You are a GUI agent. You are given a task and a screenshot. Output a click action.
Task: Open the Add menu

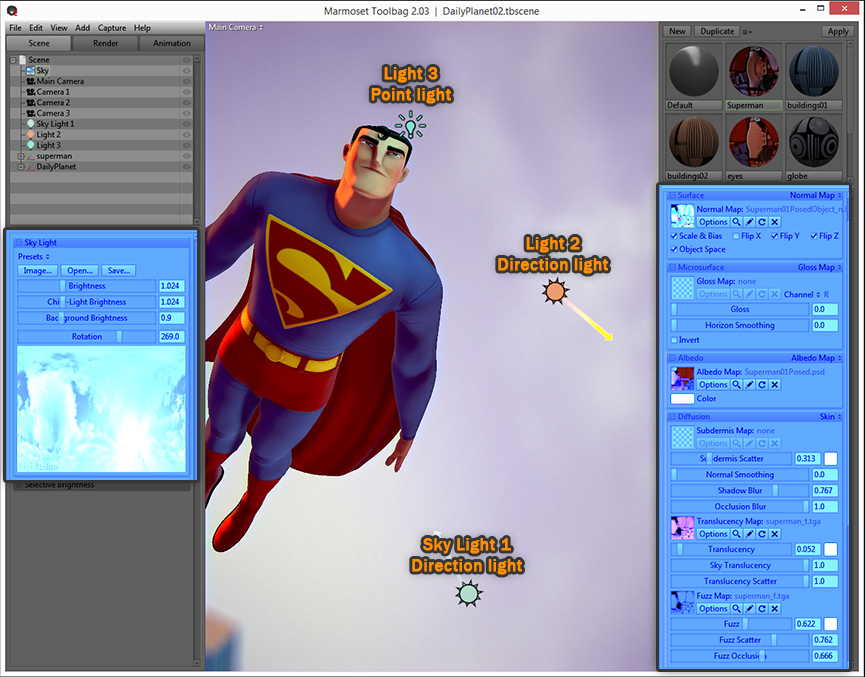click(x=83, y=28)
